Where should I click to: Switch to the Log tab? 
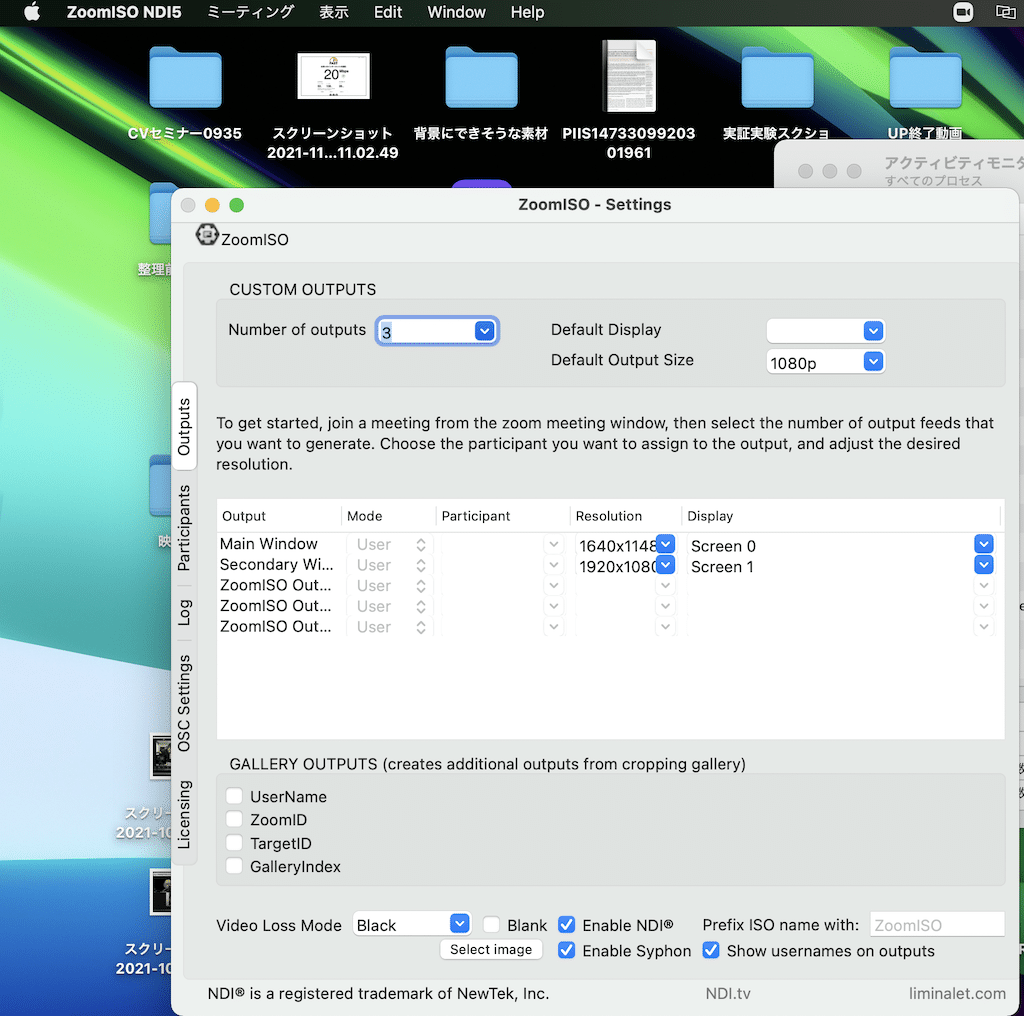[184, 612]
